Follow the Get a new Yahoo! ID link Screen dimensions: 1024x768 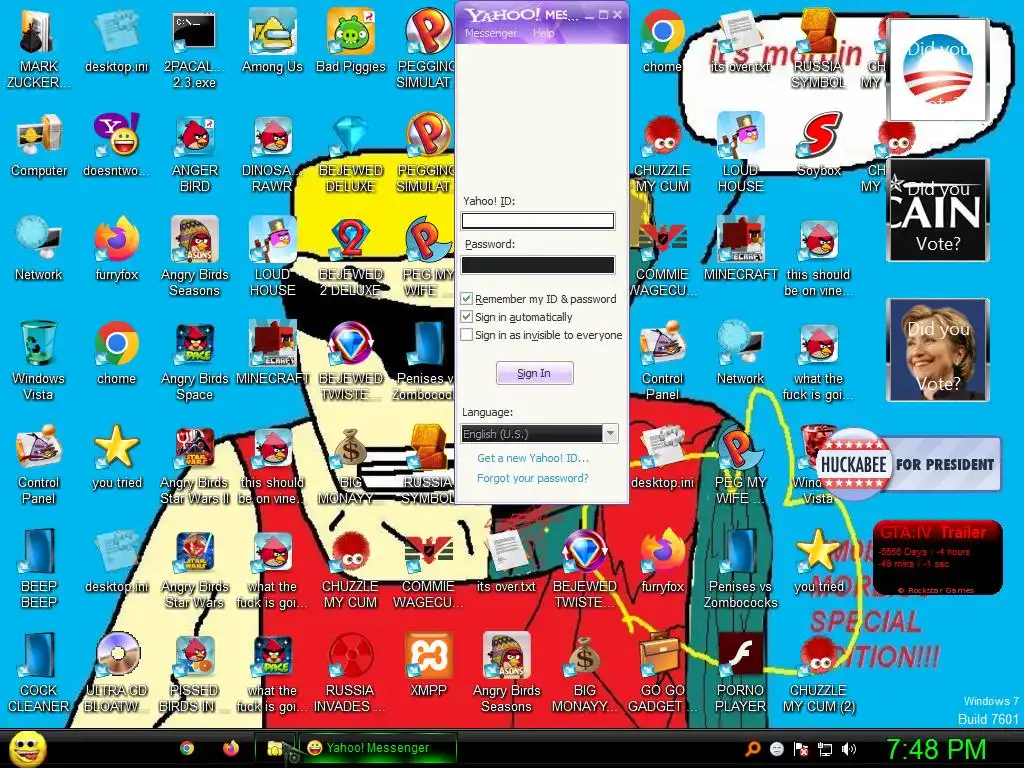coord(533,458)
